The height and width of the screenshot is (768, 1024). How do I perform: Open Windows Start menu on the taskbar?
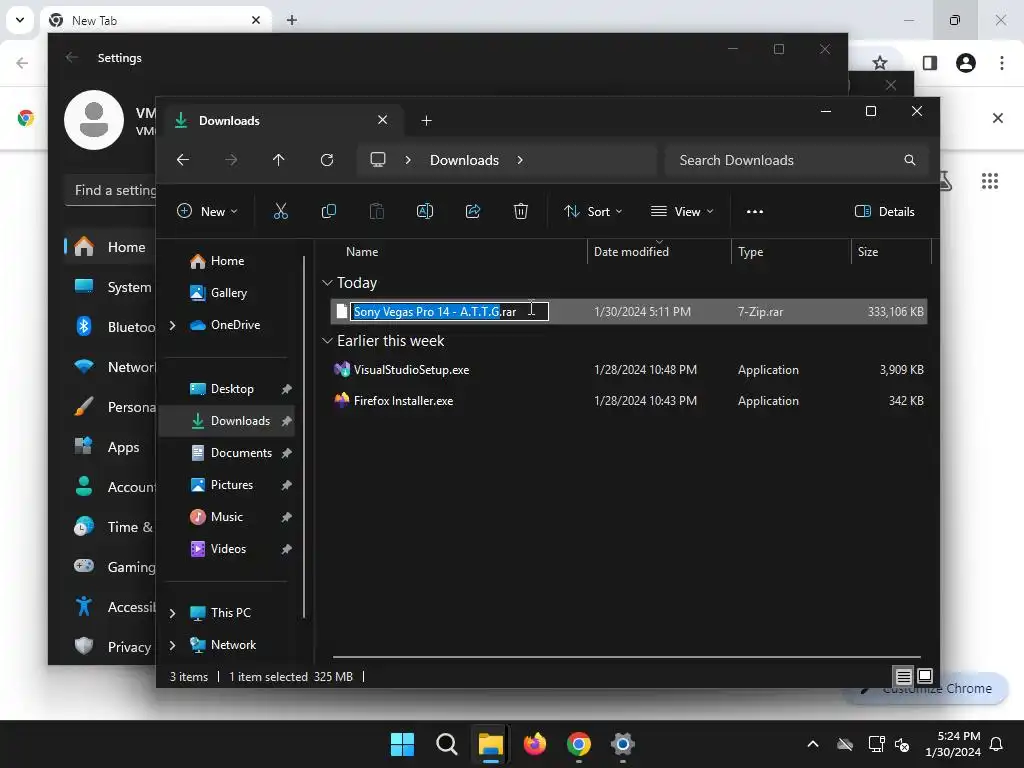(x=402, y=744)
